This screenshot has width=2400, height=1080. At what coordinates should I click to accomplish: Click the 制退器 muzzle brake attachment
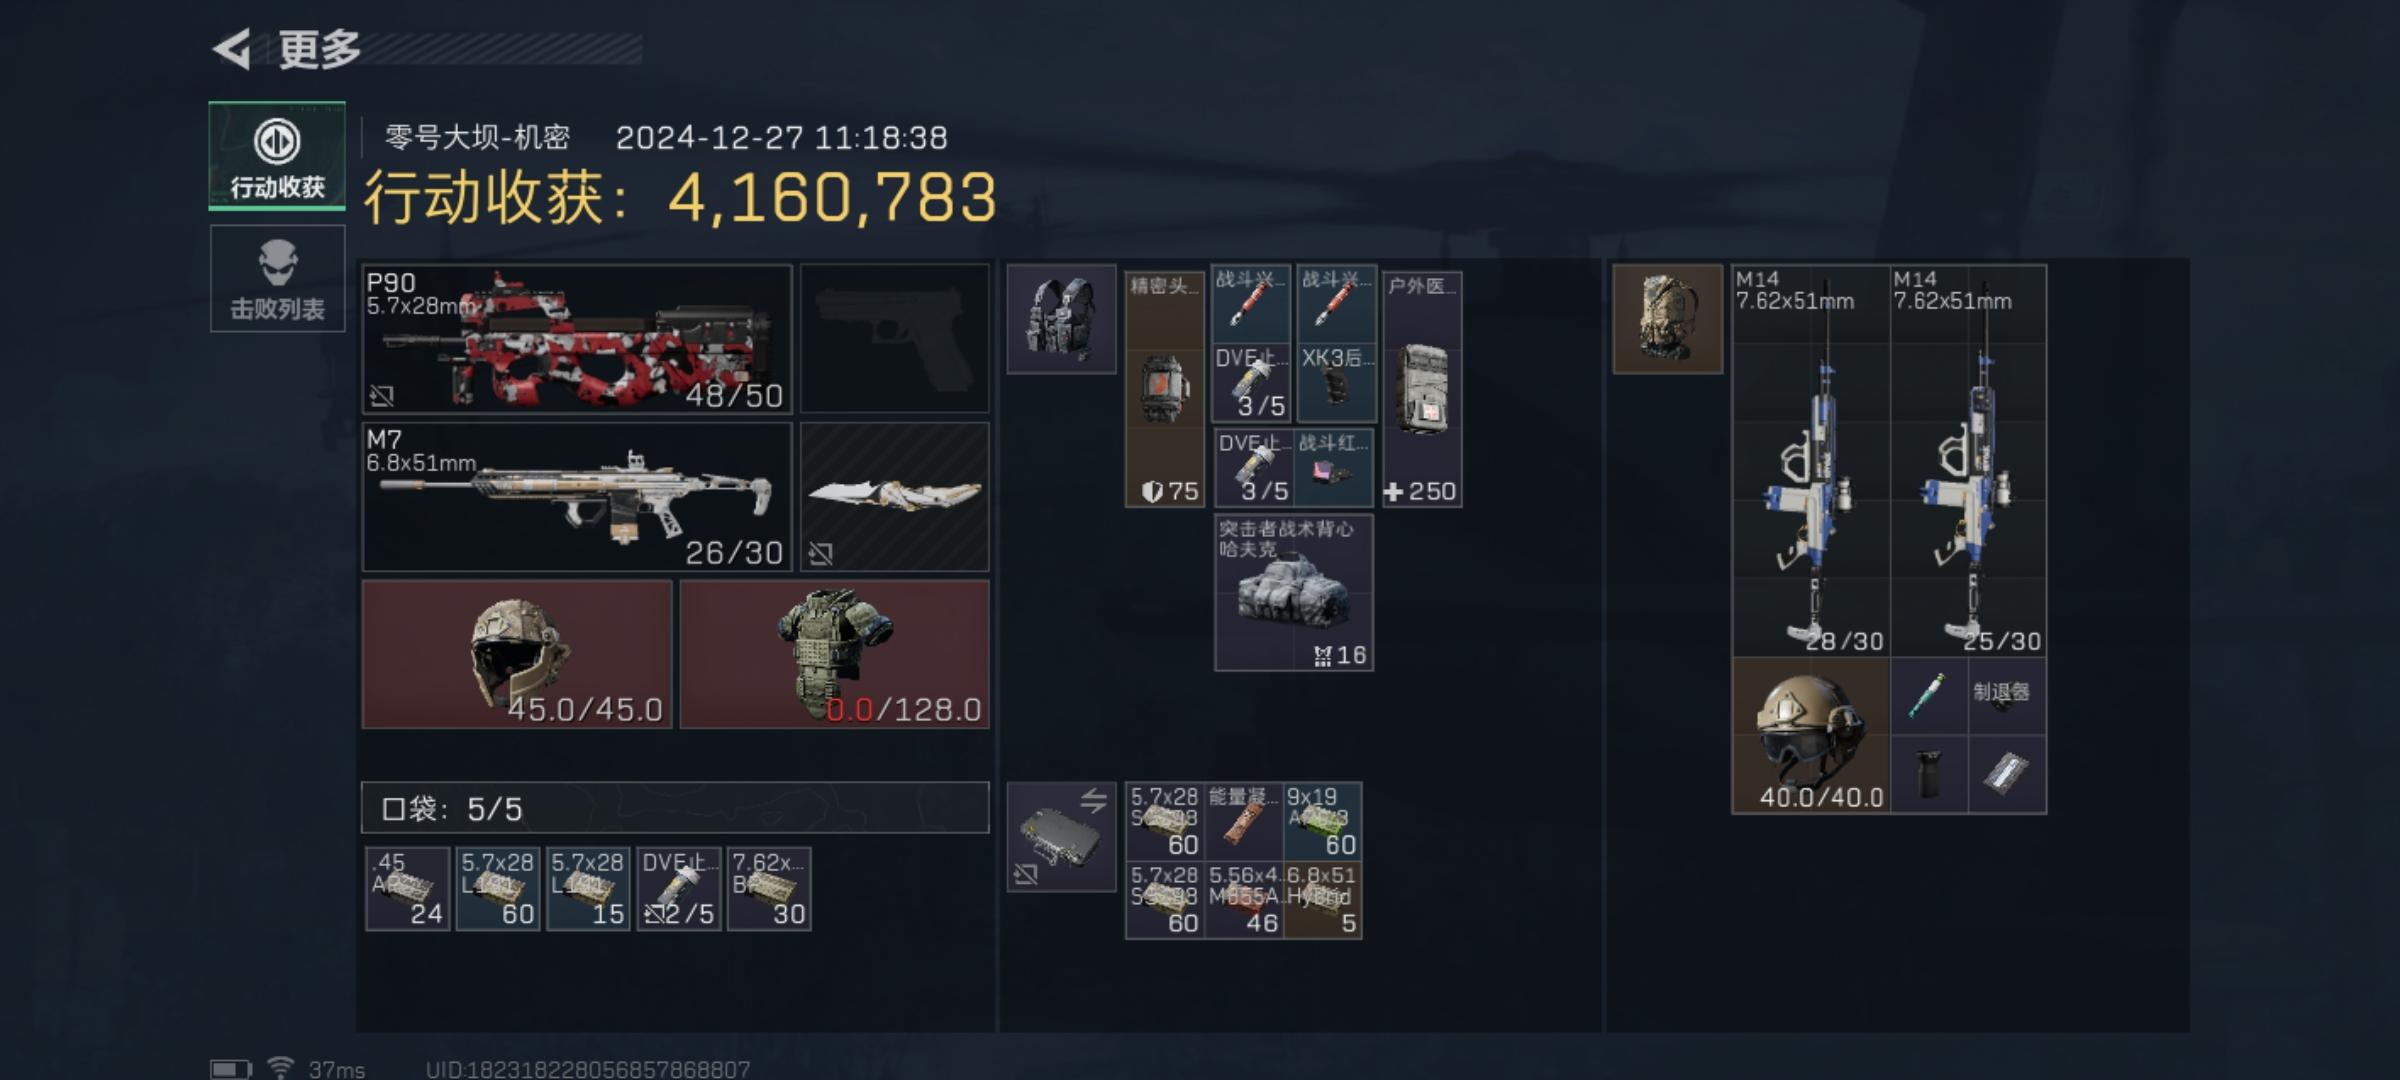point(2008,696)
